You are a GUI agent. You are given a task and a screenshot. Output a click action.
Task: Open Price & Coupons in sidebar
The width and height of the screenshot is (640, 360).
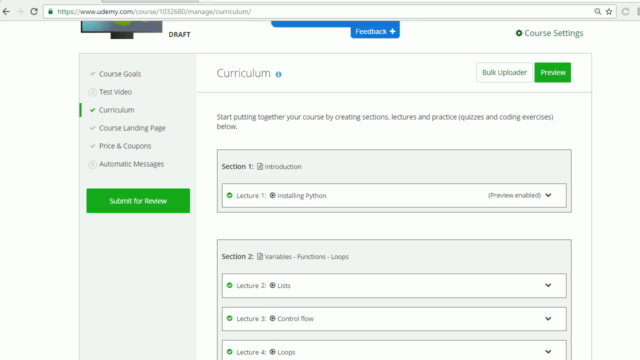(x=125, y=146)
